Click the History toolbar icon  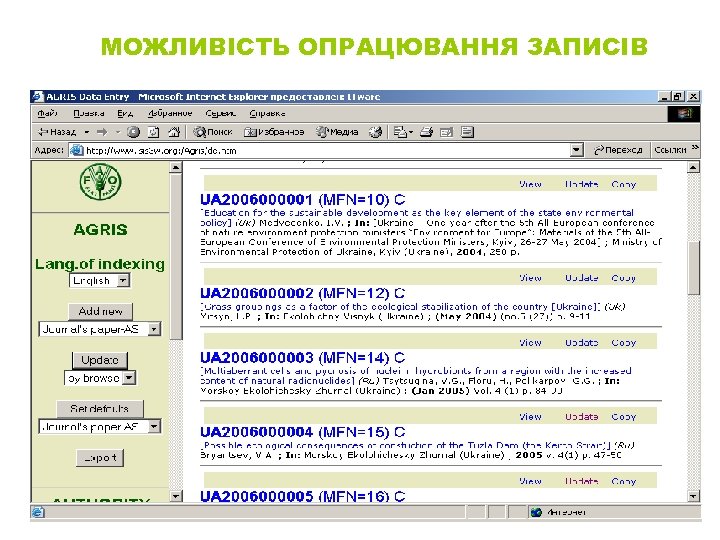coord(376,132)
